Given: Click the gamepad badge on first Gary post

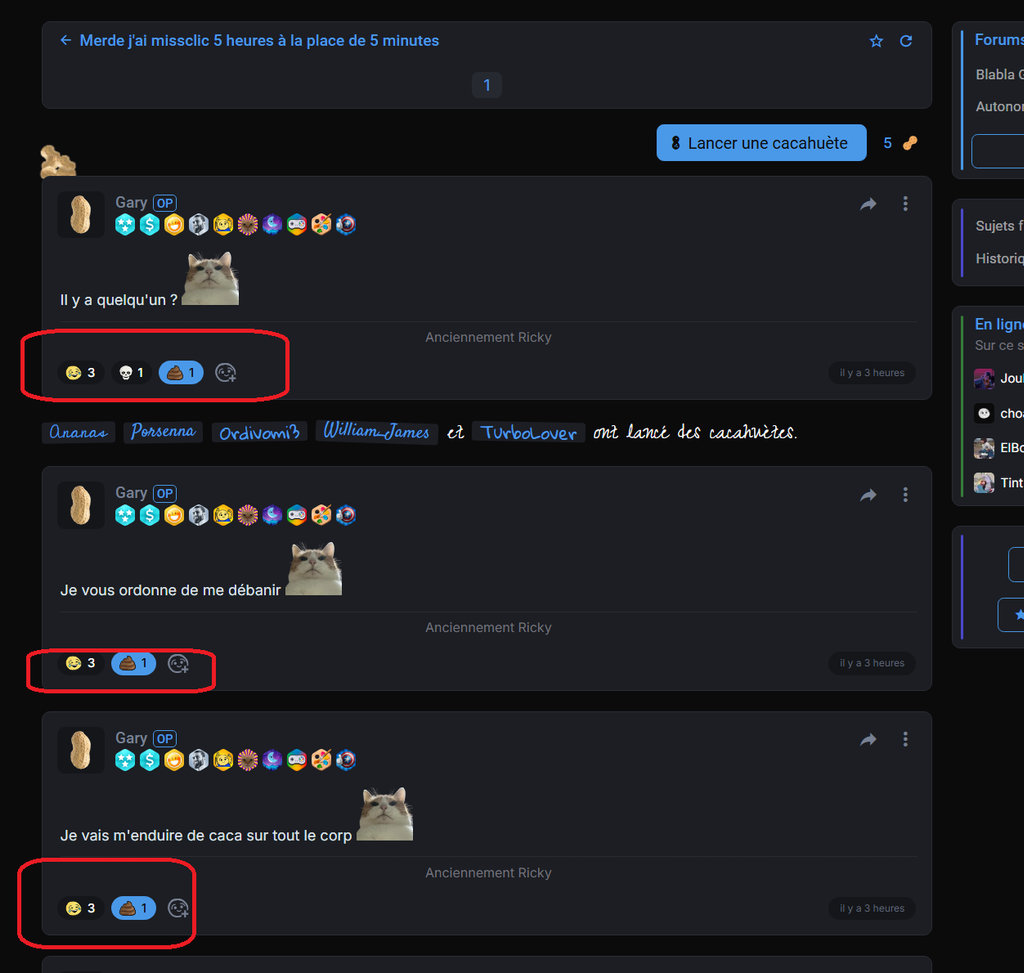Looking at the screenshot, I should tap(296, 225).
